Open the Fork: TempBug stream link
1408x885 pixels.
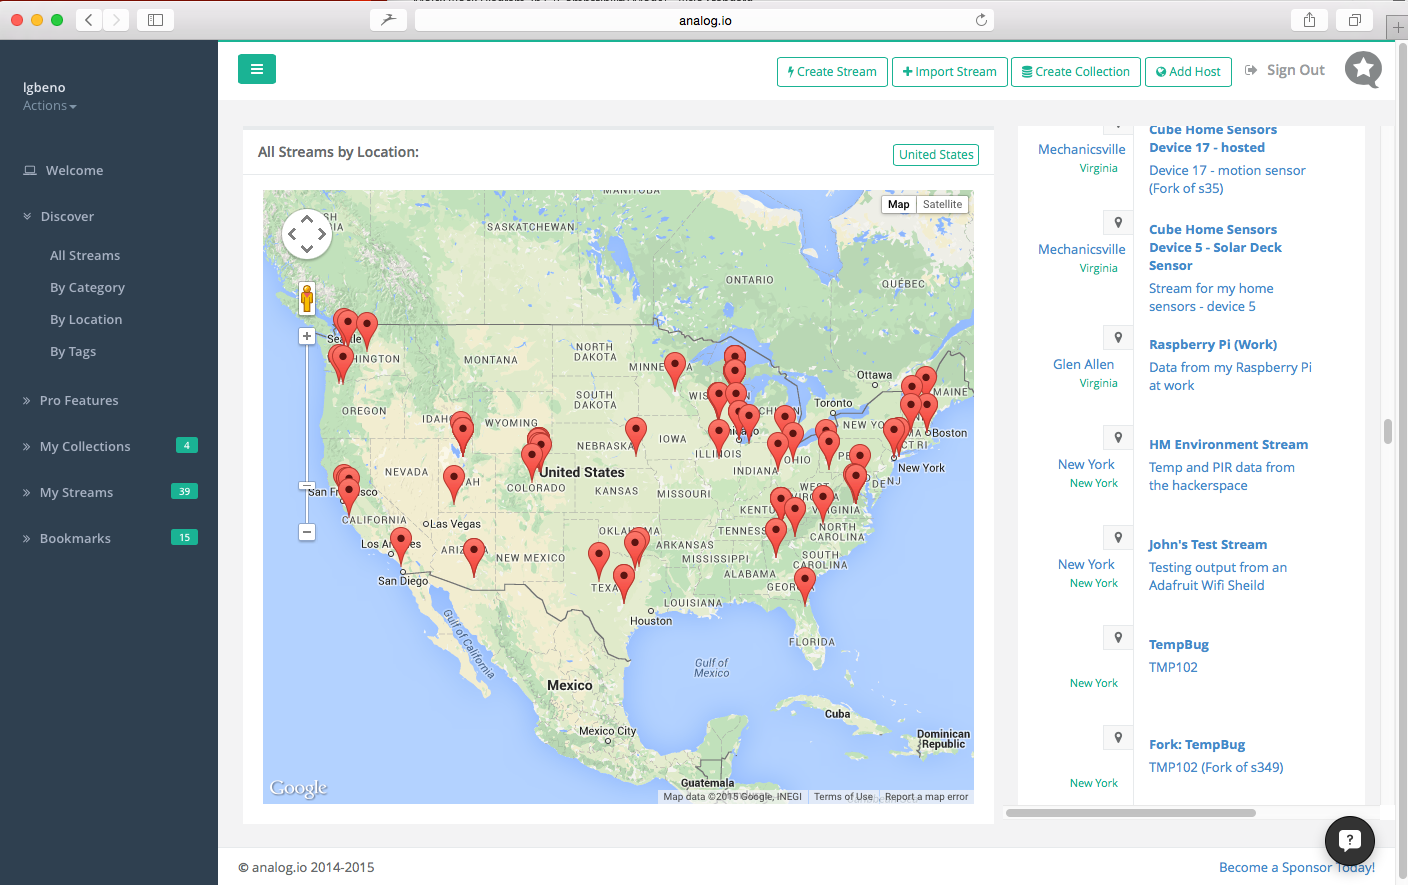1197,744
